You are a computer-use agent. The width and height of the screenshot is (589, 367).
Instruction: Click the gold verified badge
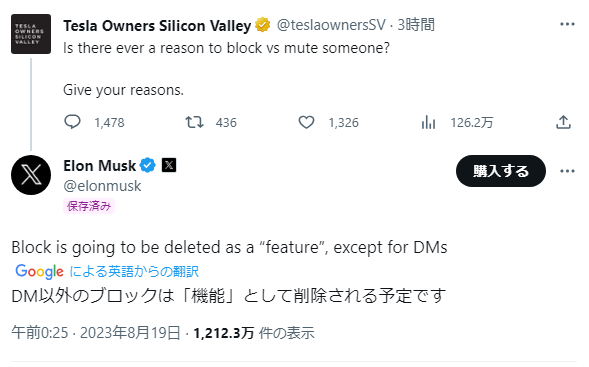pos(263,25)
